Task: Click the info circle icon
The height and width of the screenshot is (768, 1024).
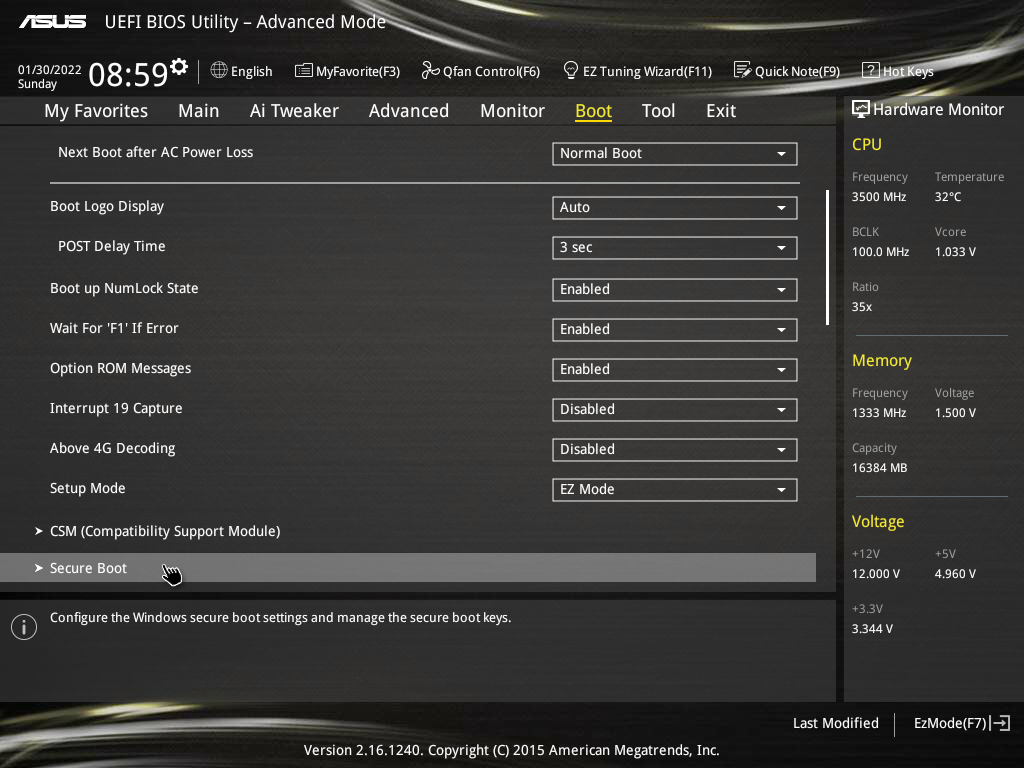Action: [24, 627]
